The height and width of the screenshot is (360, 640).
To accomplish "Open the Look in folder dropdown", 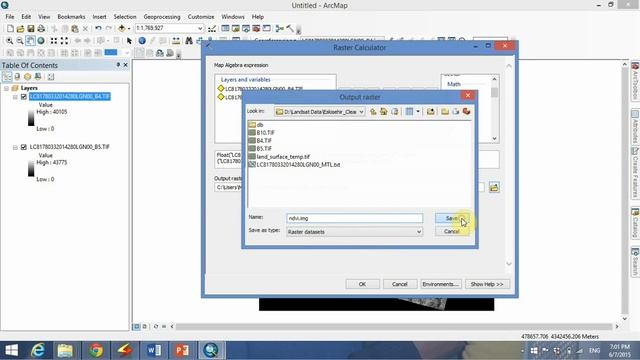I will pyautogui.click(x=361, y=112).
